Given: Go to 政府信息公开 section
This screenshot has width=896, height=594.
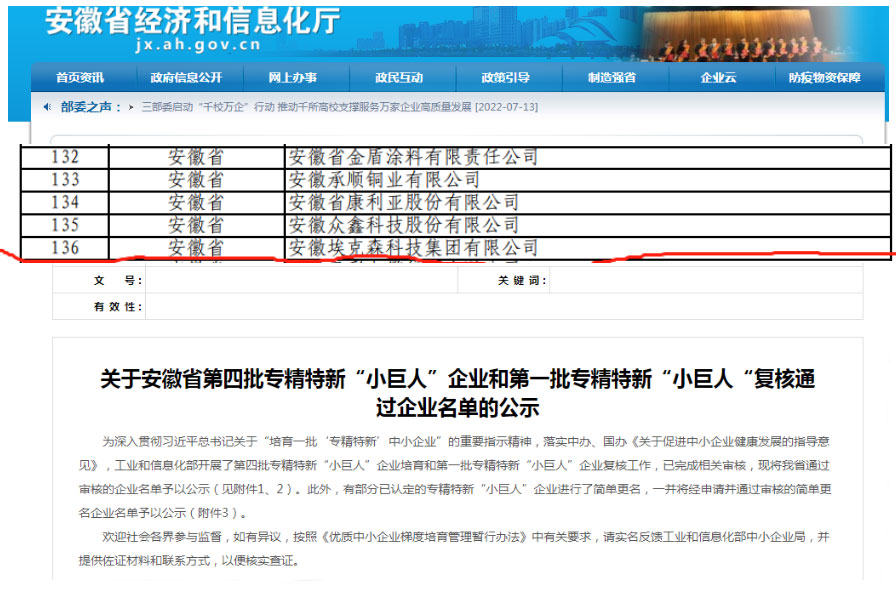Looking at the screenshot, I should 186,78.
